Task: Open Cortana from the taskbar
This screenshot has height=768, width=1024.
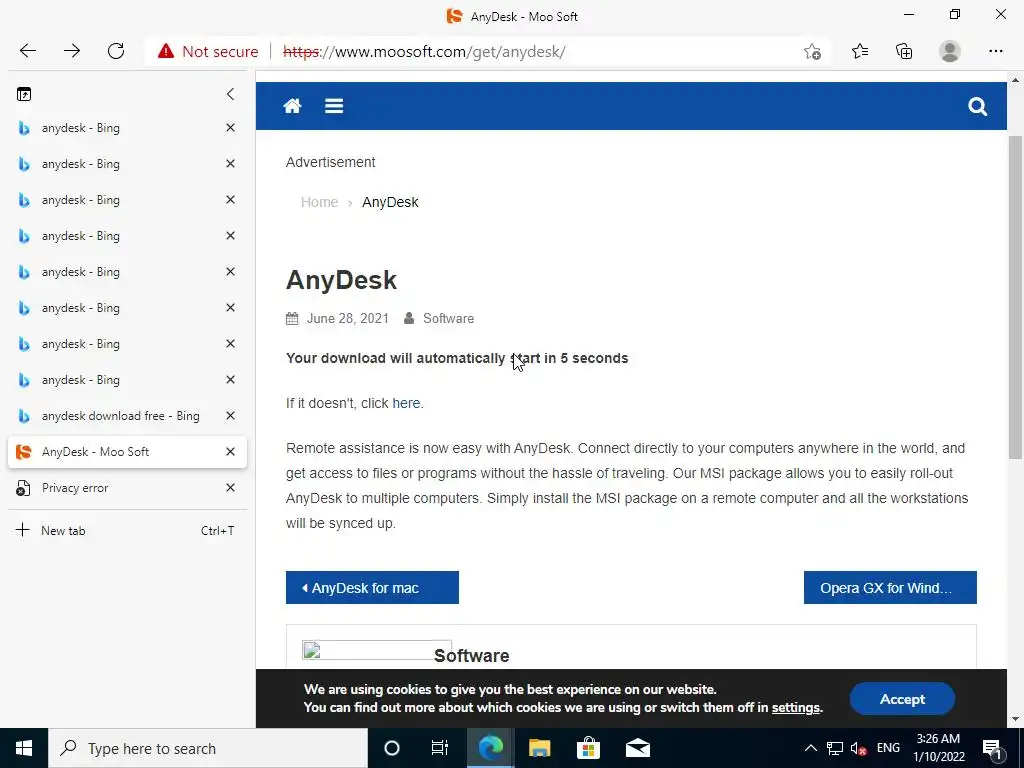Action: [x=392, y=748]
